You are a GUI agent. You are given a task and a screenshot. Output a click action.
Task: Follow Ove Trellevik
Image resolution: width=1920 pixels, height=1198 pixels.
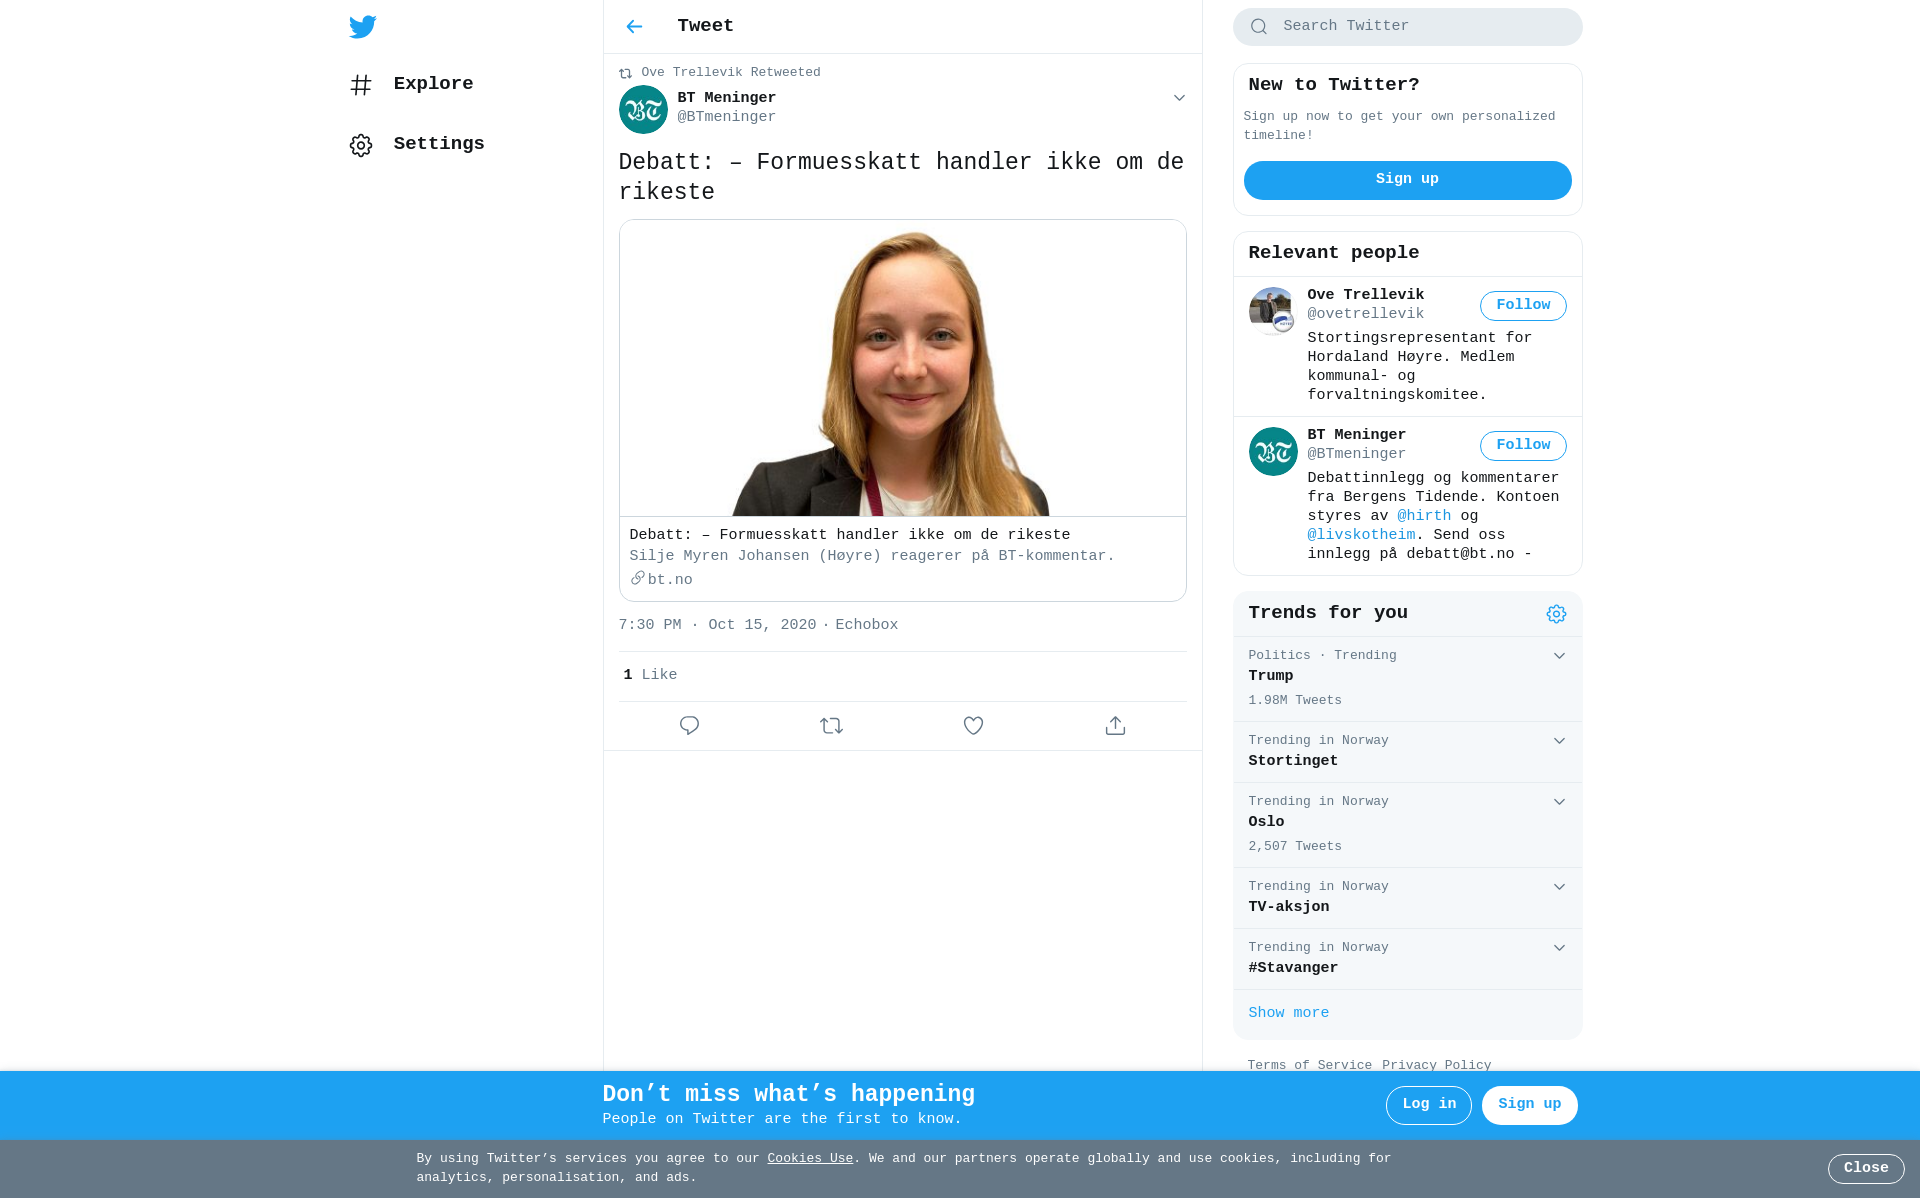pos(1522,306)
